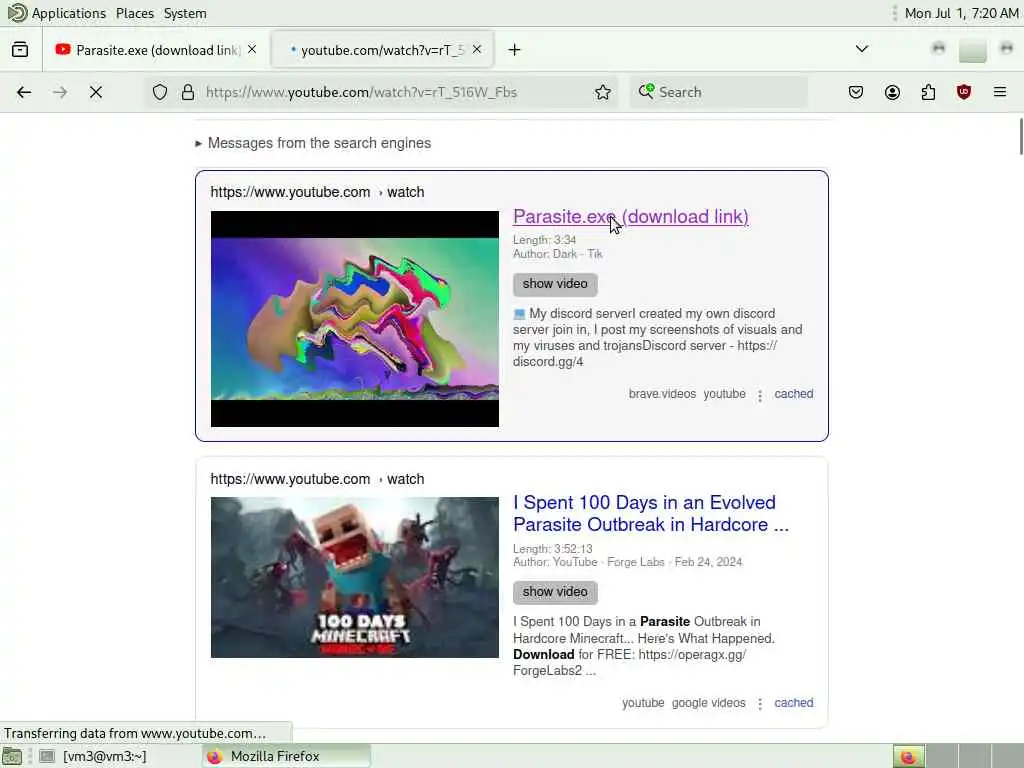Click youtube engine label on 100 Days result
Image resolution: width=1024 pixels, height=768 pixels.
643,703
